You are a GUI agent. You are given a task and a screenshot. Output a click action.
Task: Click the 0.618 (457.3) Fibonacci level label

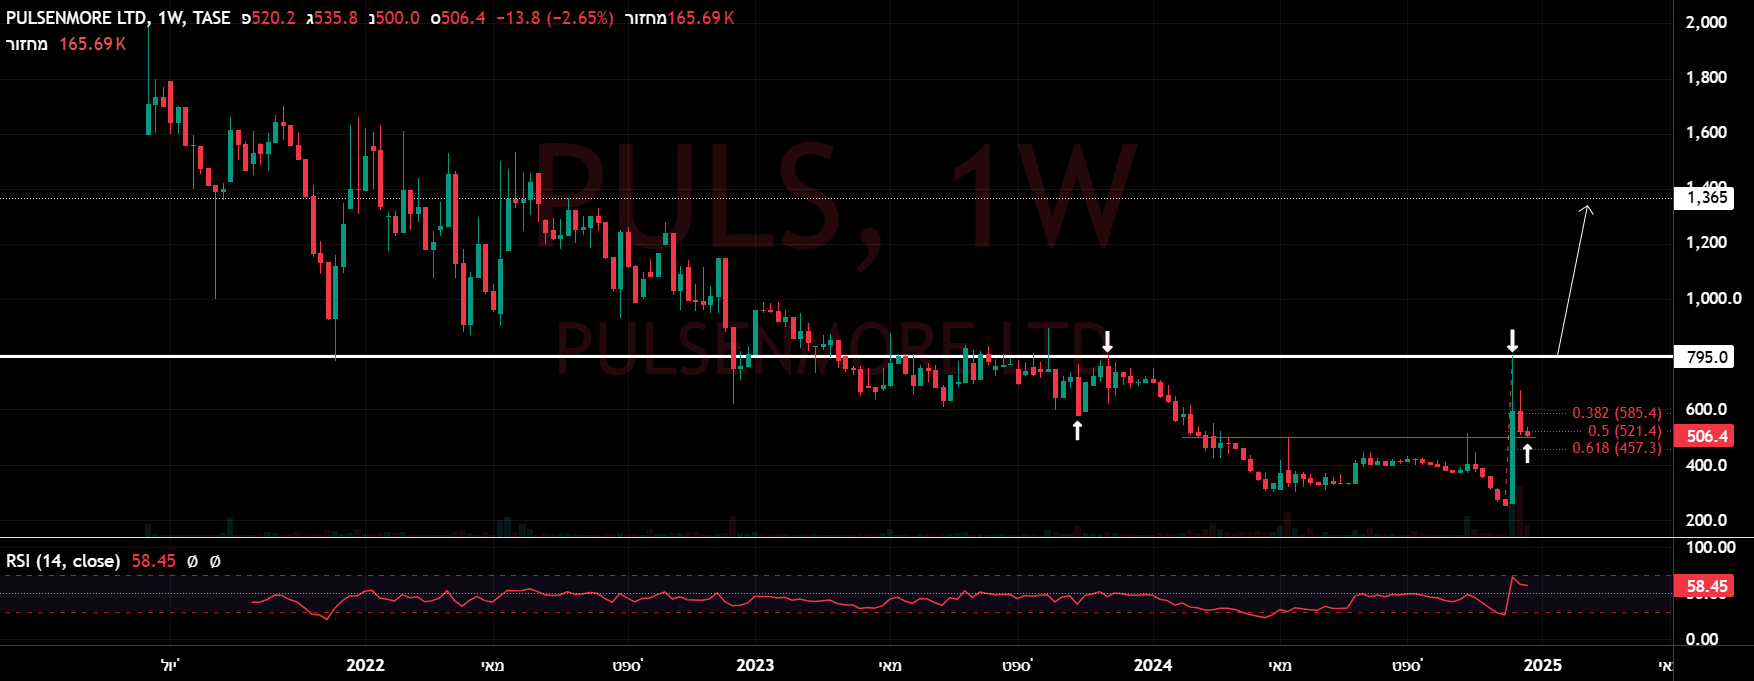point(1617,448)
